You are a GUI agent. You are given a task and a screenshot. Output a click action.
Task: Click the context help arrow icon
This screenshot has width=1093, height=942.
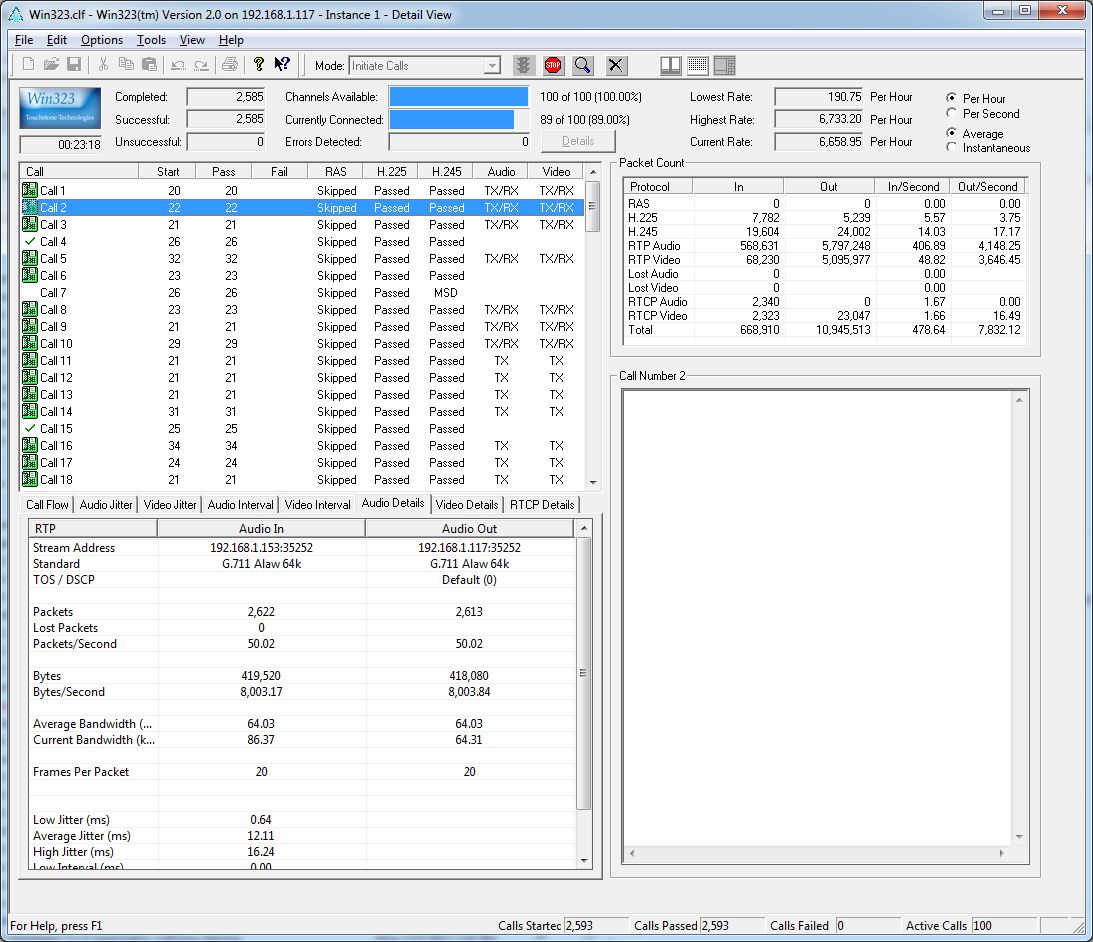click(x=282, y=65)
